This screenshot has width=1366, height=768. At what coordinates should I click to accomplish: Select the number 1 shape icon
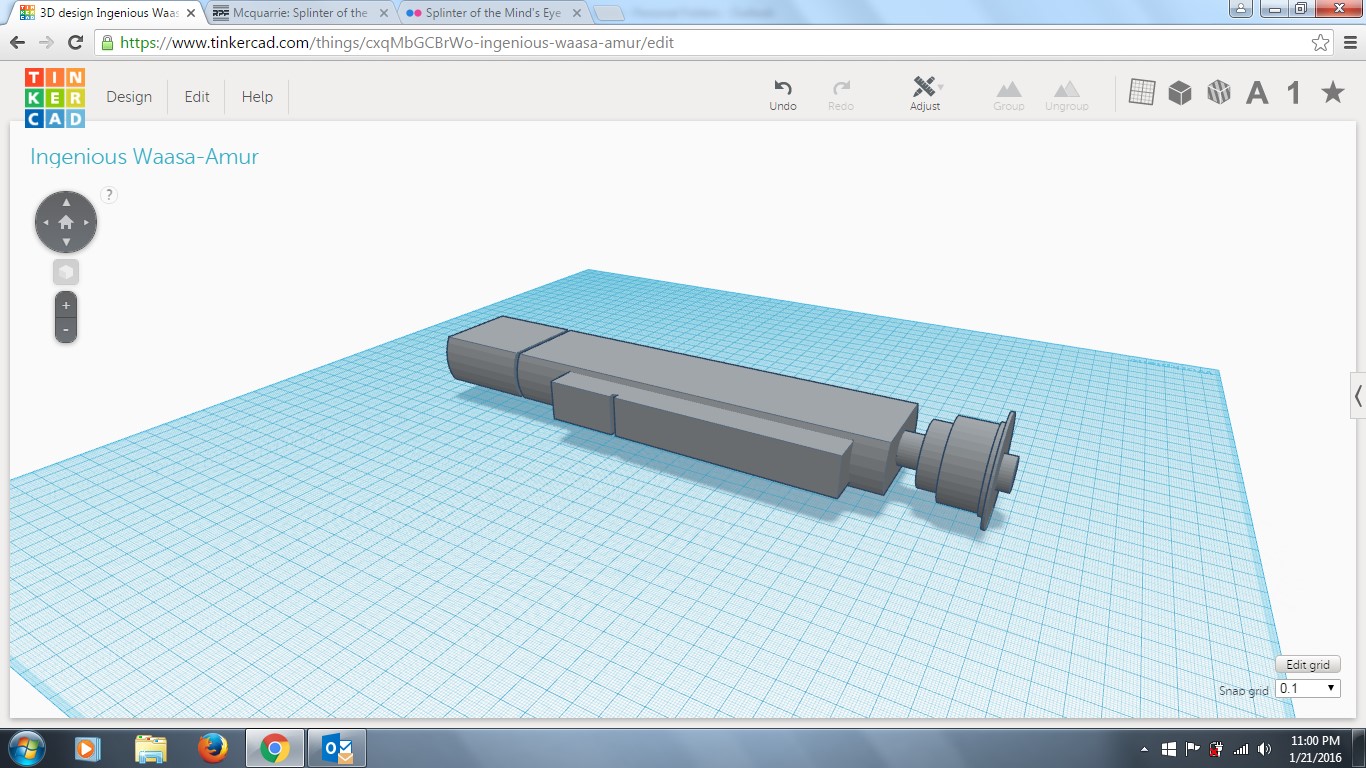[x=1294, y=93]
